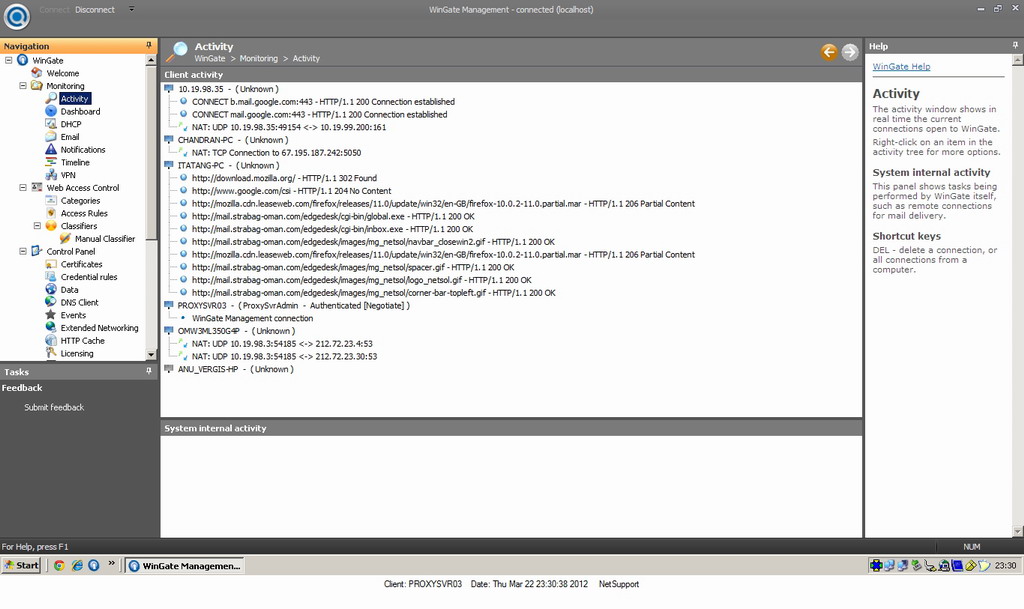Click the orange back arrow button

pos(829,52)
